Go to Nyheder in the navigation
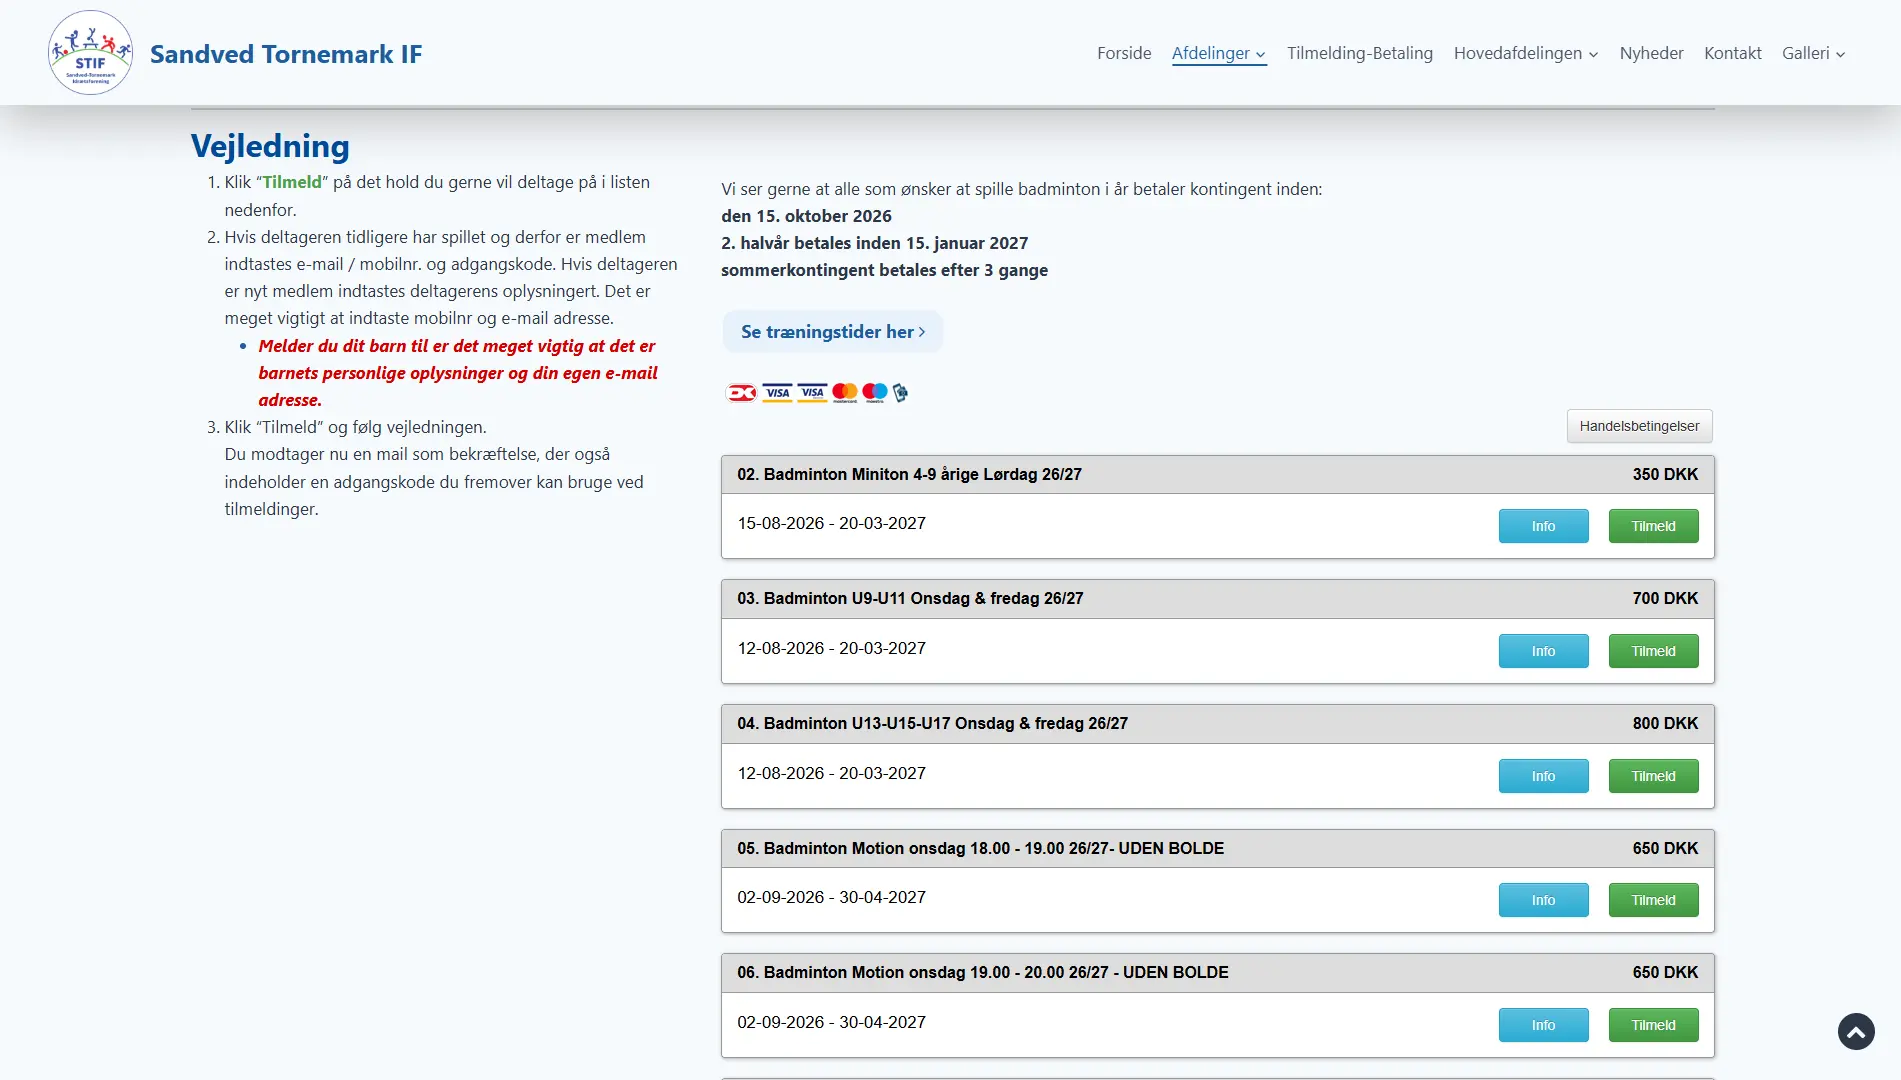Viewport: 1901px width, 1080px height. (1651, 53)
